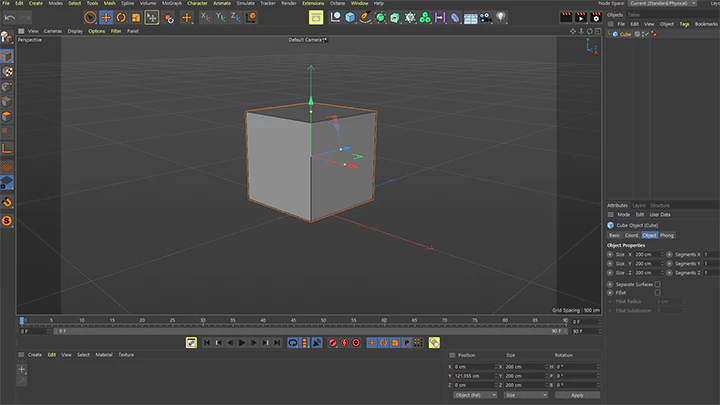This screenshot has width=720, height=405.
Task: Open the Node Space dropdown
Action: pos(663,3)
